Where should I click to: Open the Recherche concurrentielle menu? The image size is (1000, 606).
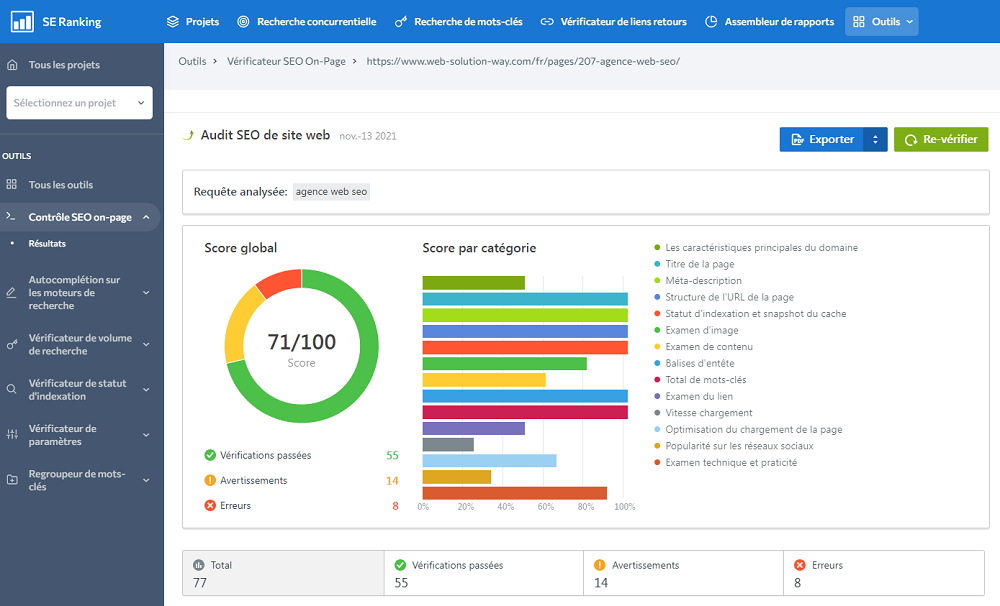pyautogui.click(x=306, y=21)
